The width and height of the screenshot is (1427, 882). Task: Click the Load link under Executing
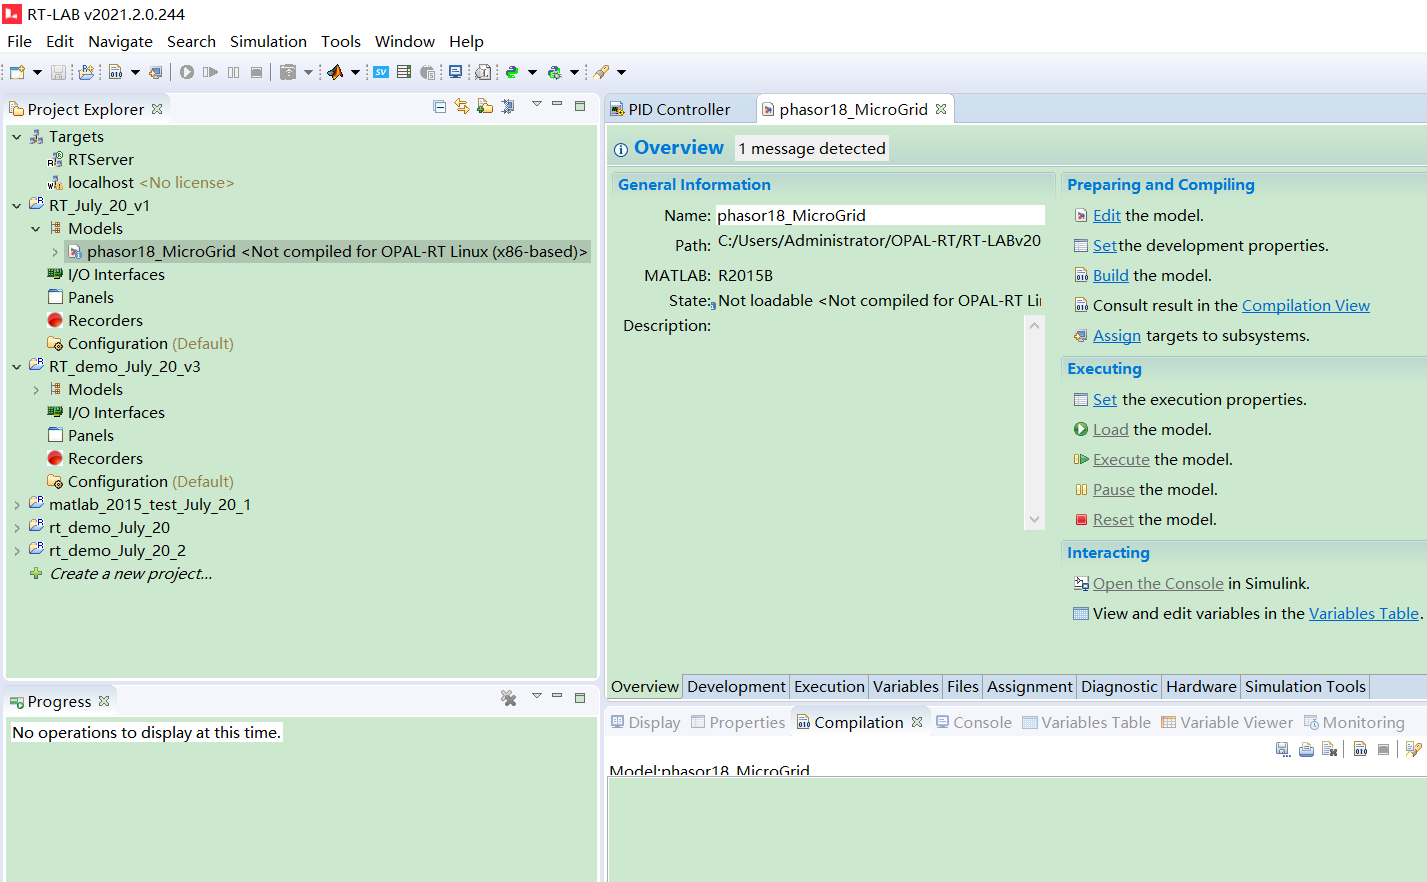coord(1110,429)
